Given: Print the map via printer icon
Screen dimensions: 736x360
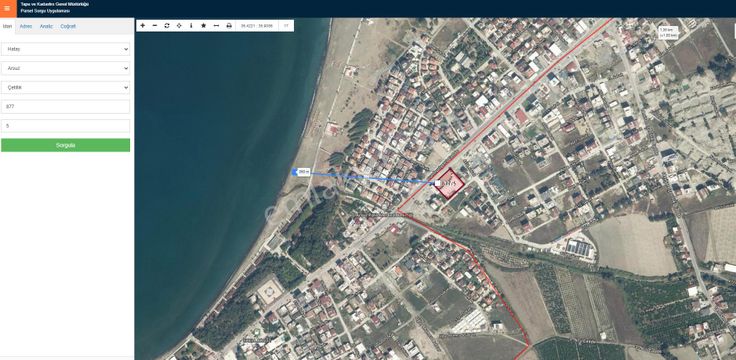Looking at the screenshot, I should point(229,26).
